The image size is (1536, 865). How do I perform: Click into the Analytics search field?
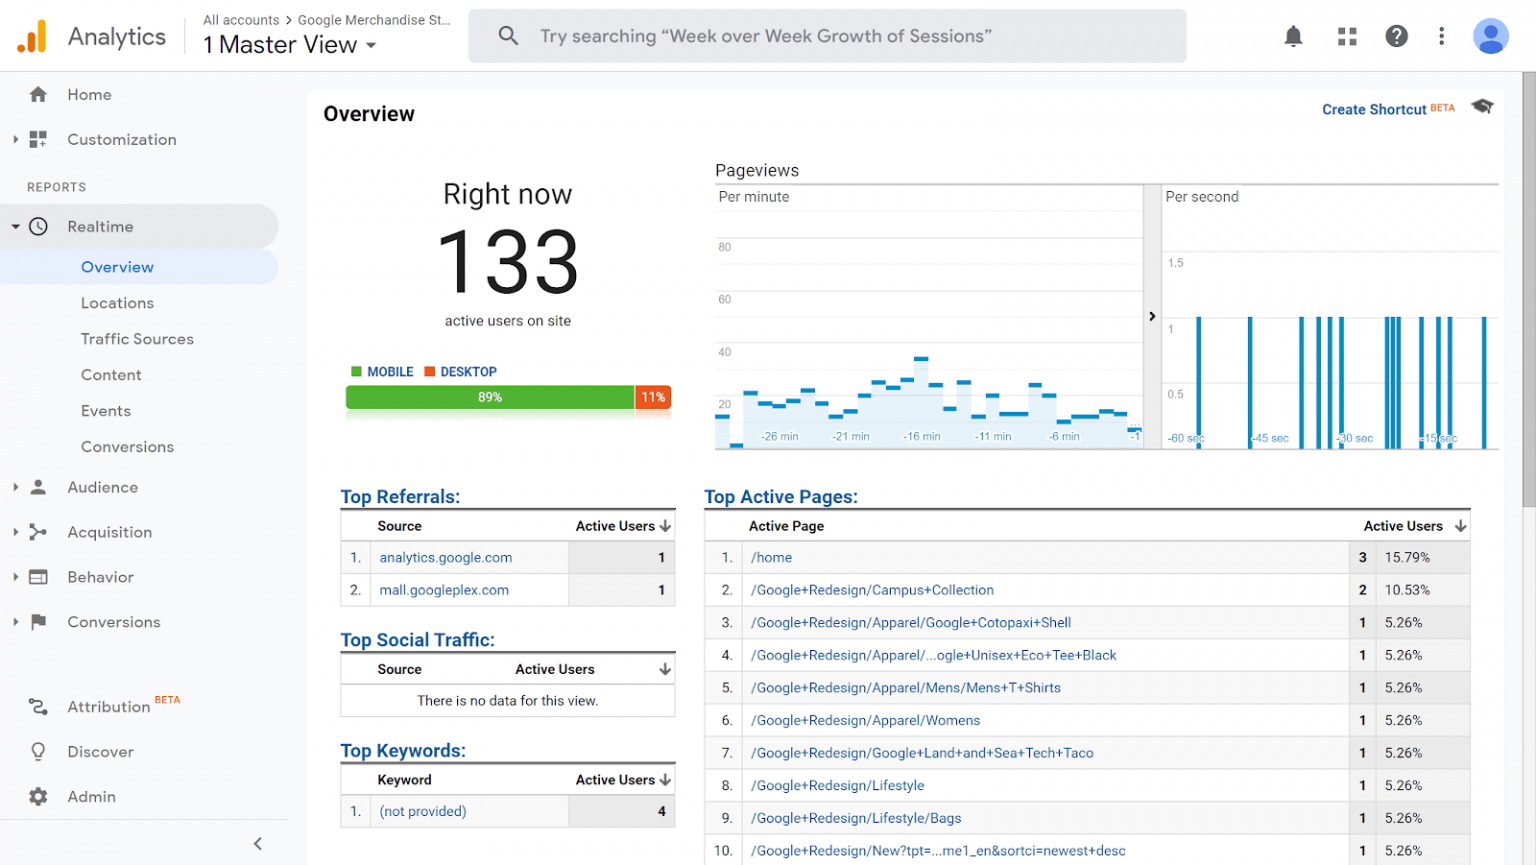tap(827, 36)
